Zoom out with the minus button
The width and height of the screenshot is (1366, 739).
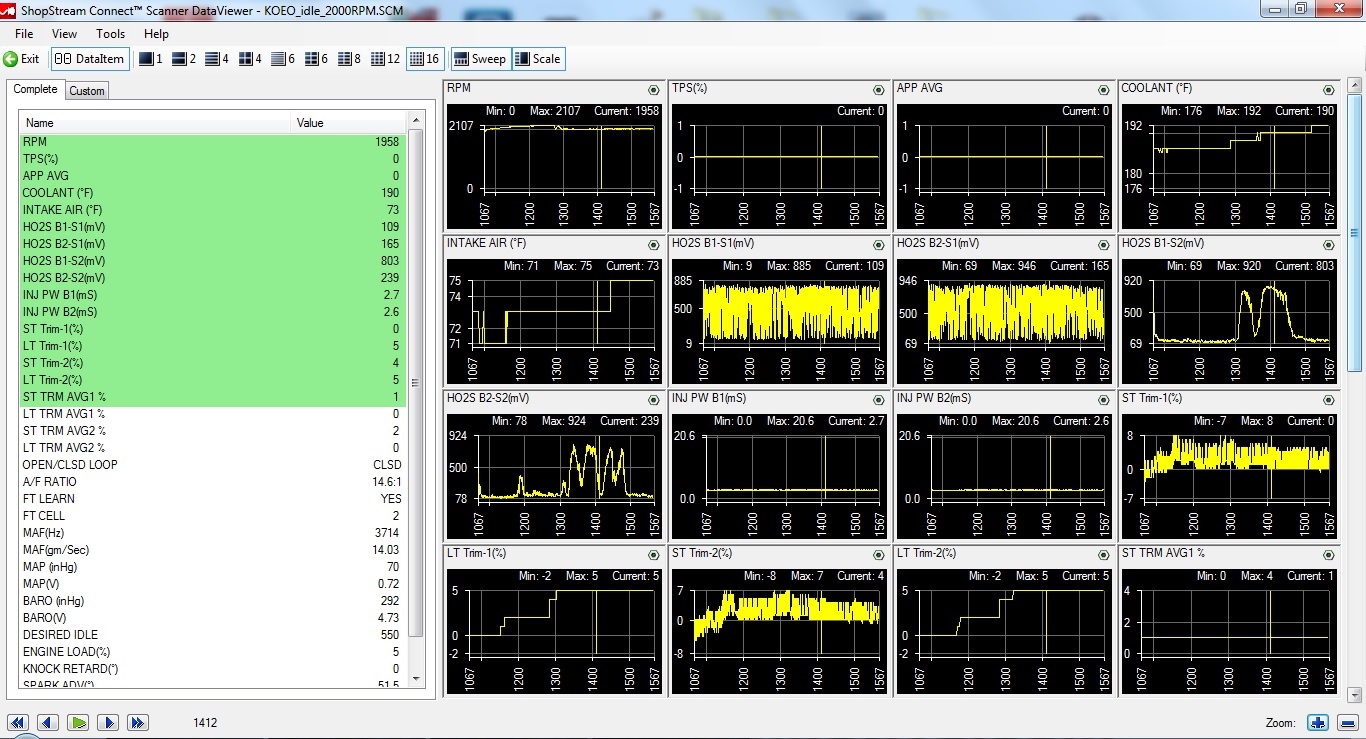point(1347,723)
